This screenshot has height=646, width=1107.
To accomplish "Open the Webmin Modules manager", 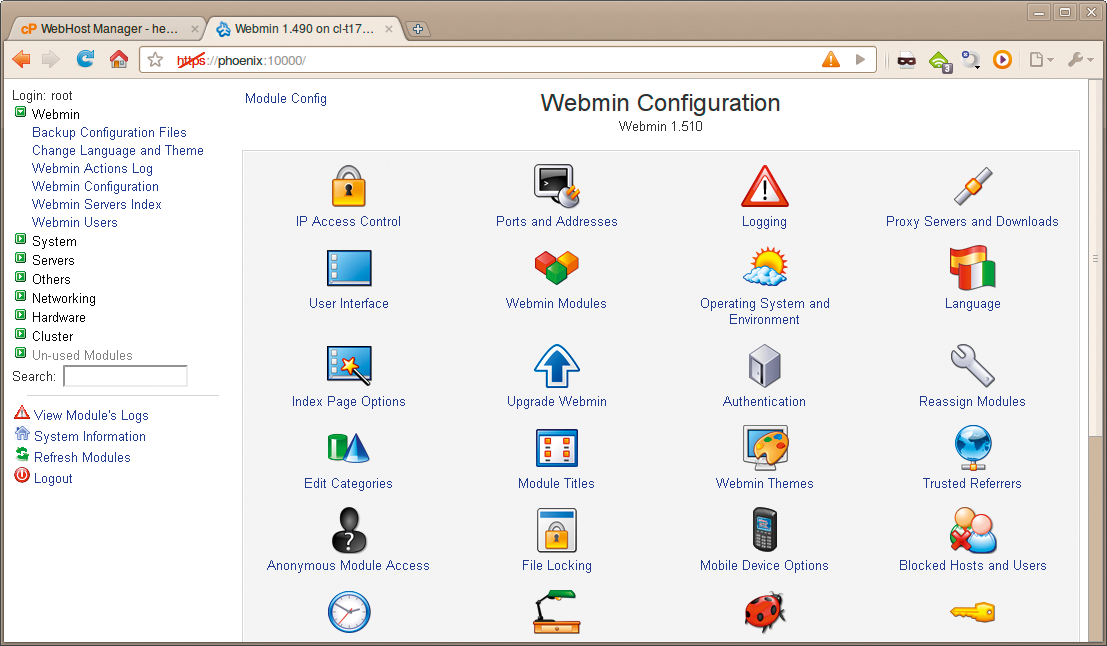I will (x=556, y=277).
